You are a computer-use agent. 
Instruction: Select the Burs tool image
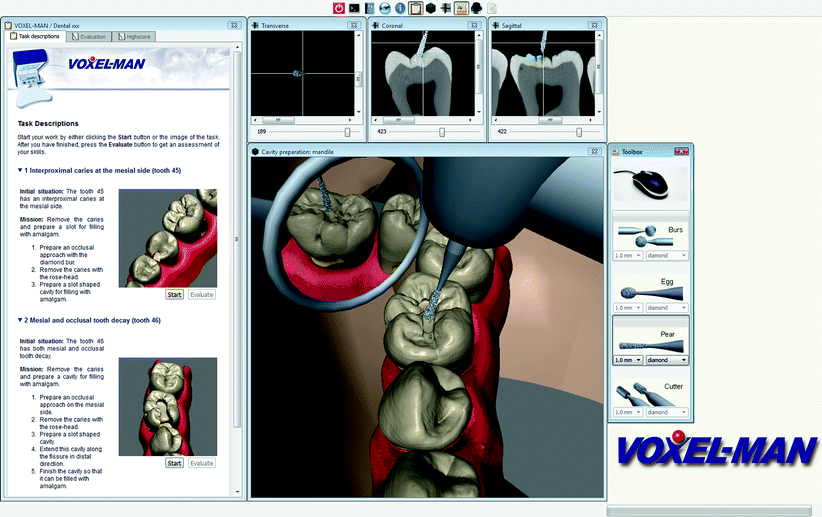640,236
